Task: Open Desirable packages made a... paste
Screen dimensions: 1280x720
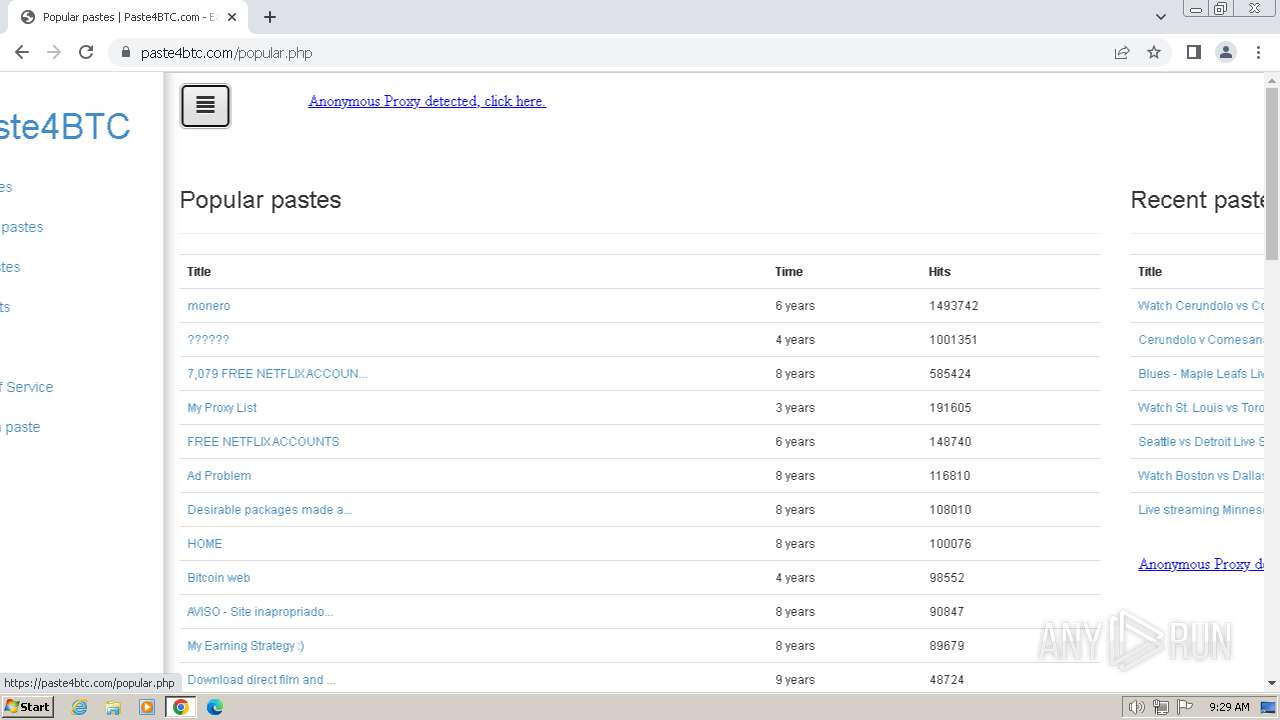Action: click(x=269, y=510)
